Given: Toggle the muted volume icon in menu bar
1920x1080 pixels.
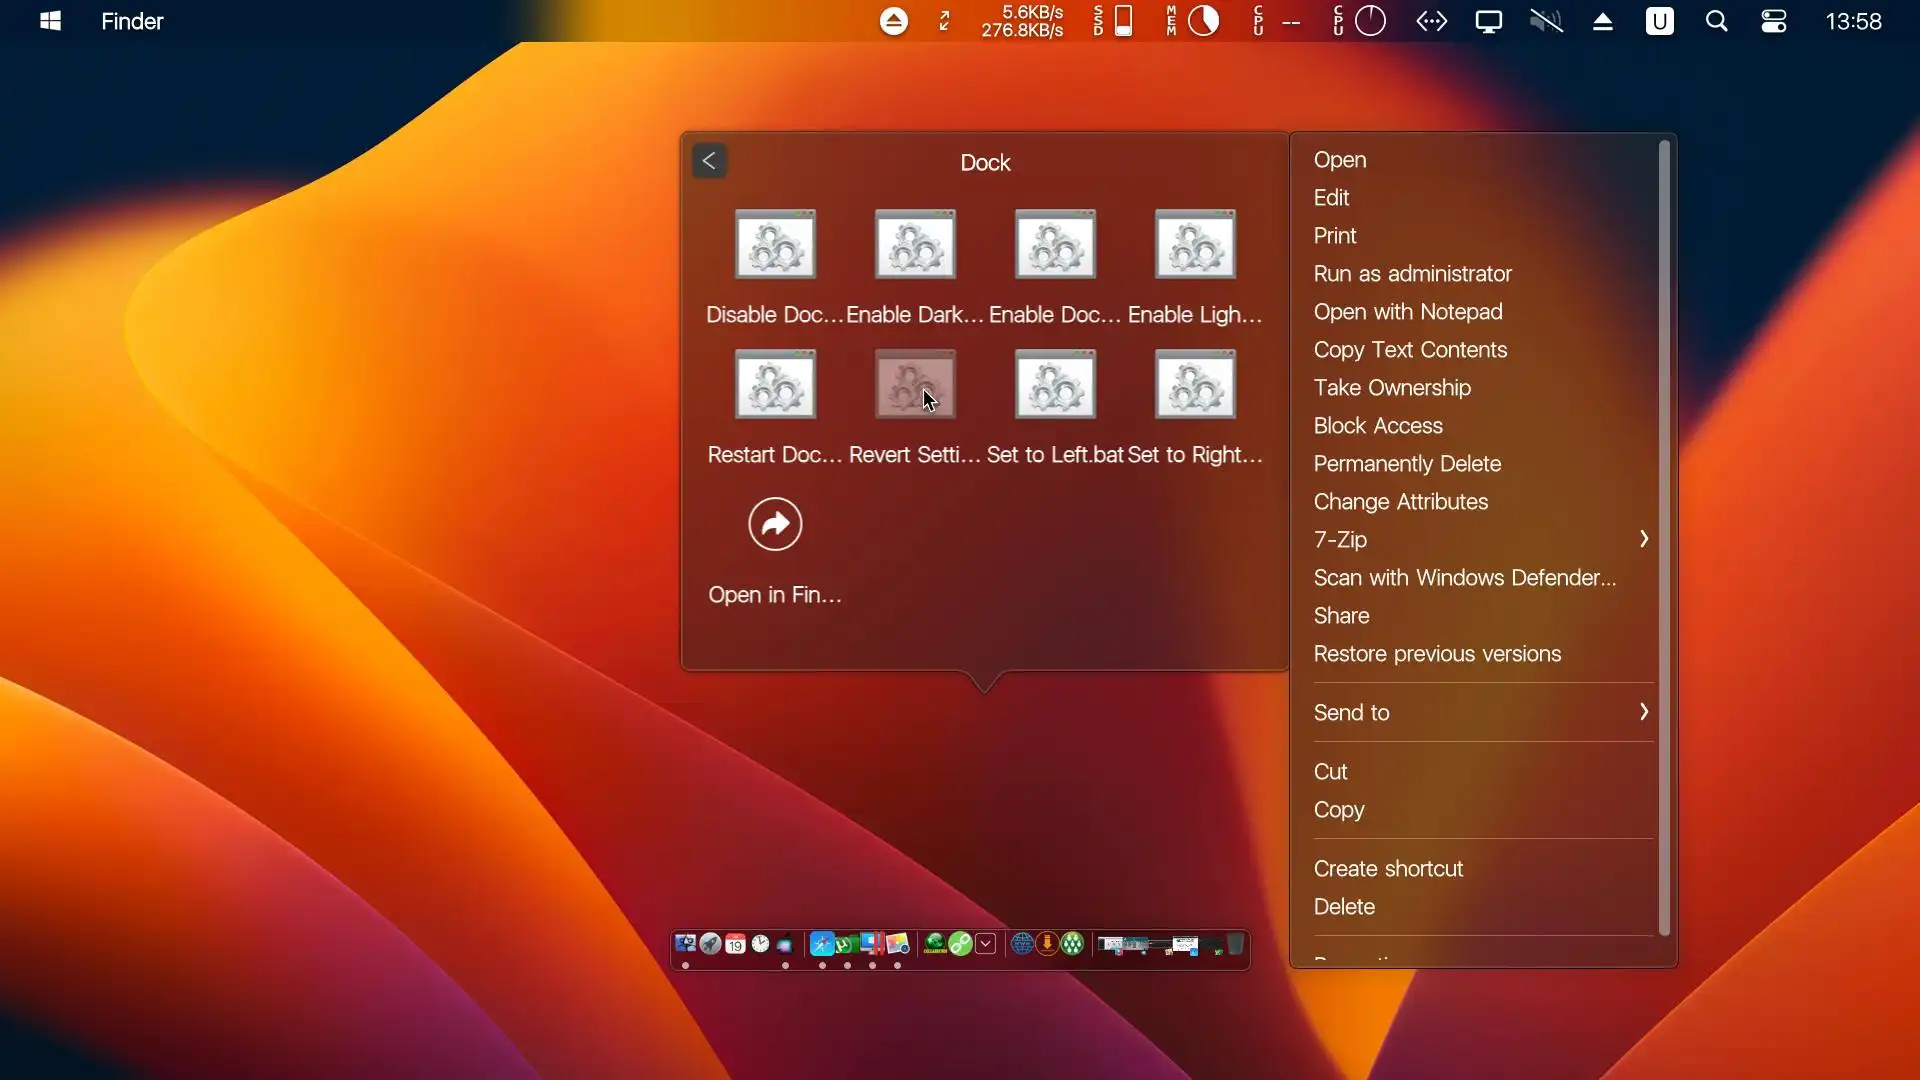Looking at the screenshot, I should pyautogui.click(x=1546, y=21).
